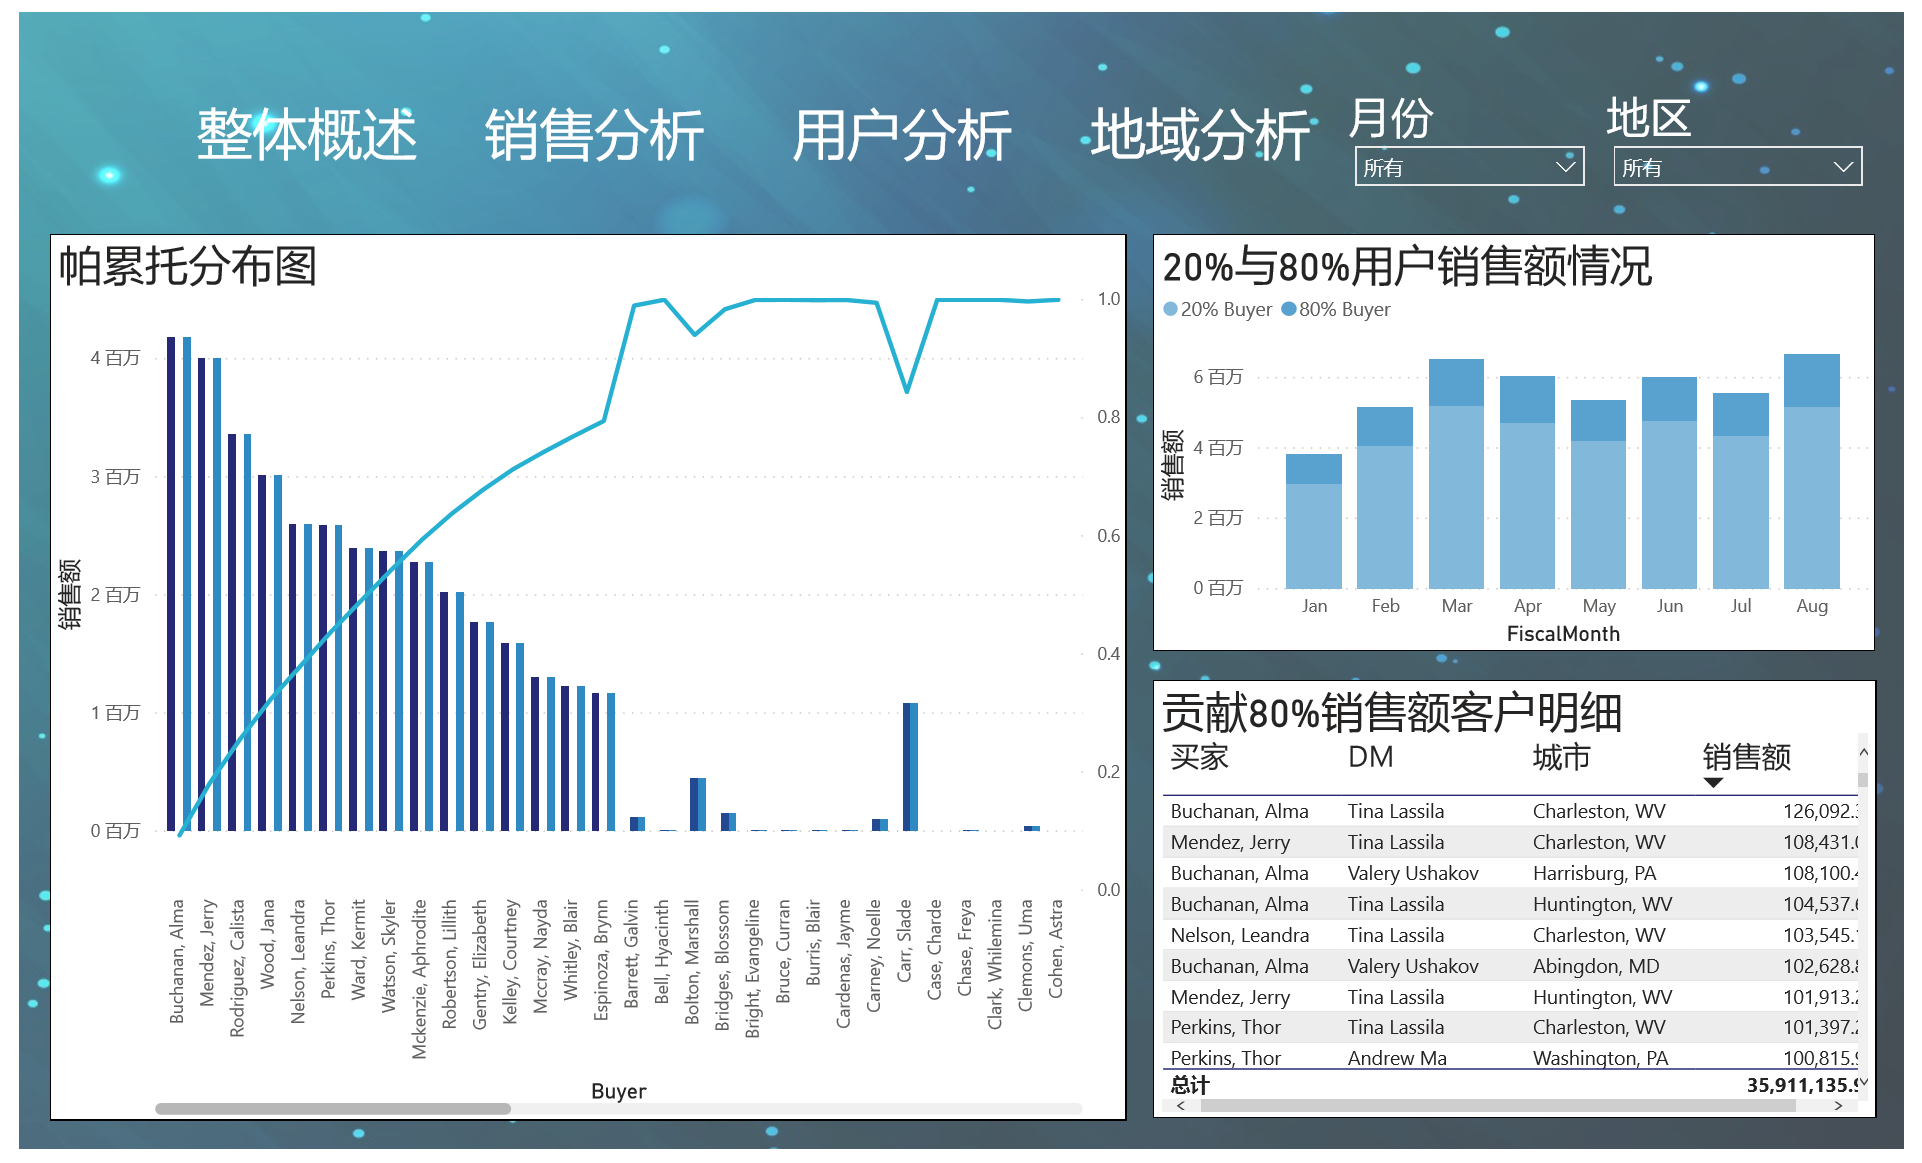The width and height of the screenshot is (1922, 1163).
Task: Sort table by DM column header
Action: (1370, 757)
